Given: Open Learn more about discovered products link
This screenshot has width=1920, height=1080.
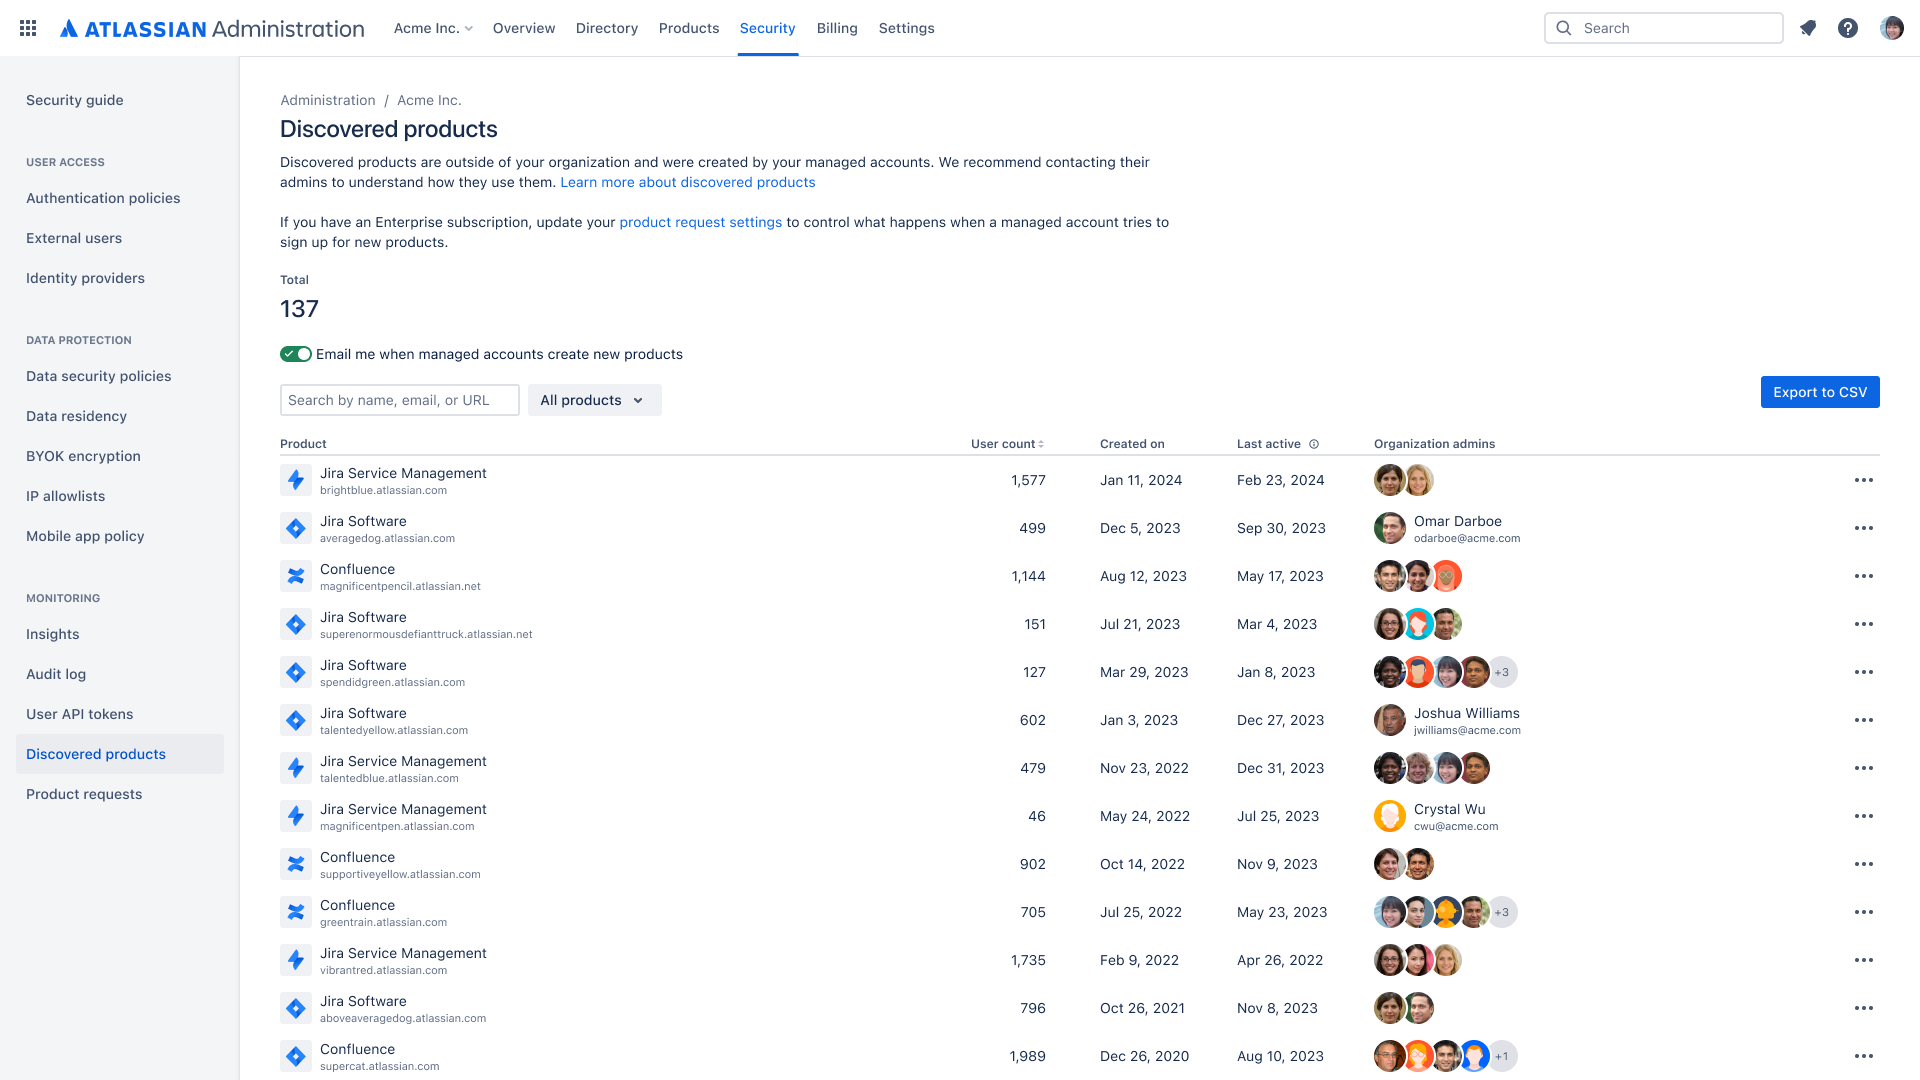Looking at the screenshot, I should tap(688, 182).
